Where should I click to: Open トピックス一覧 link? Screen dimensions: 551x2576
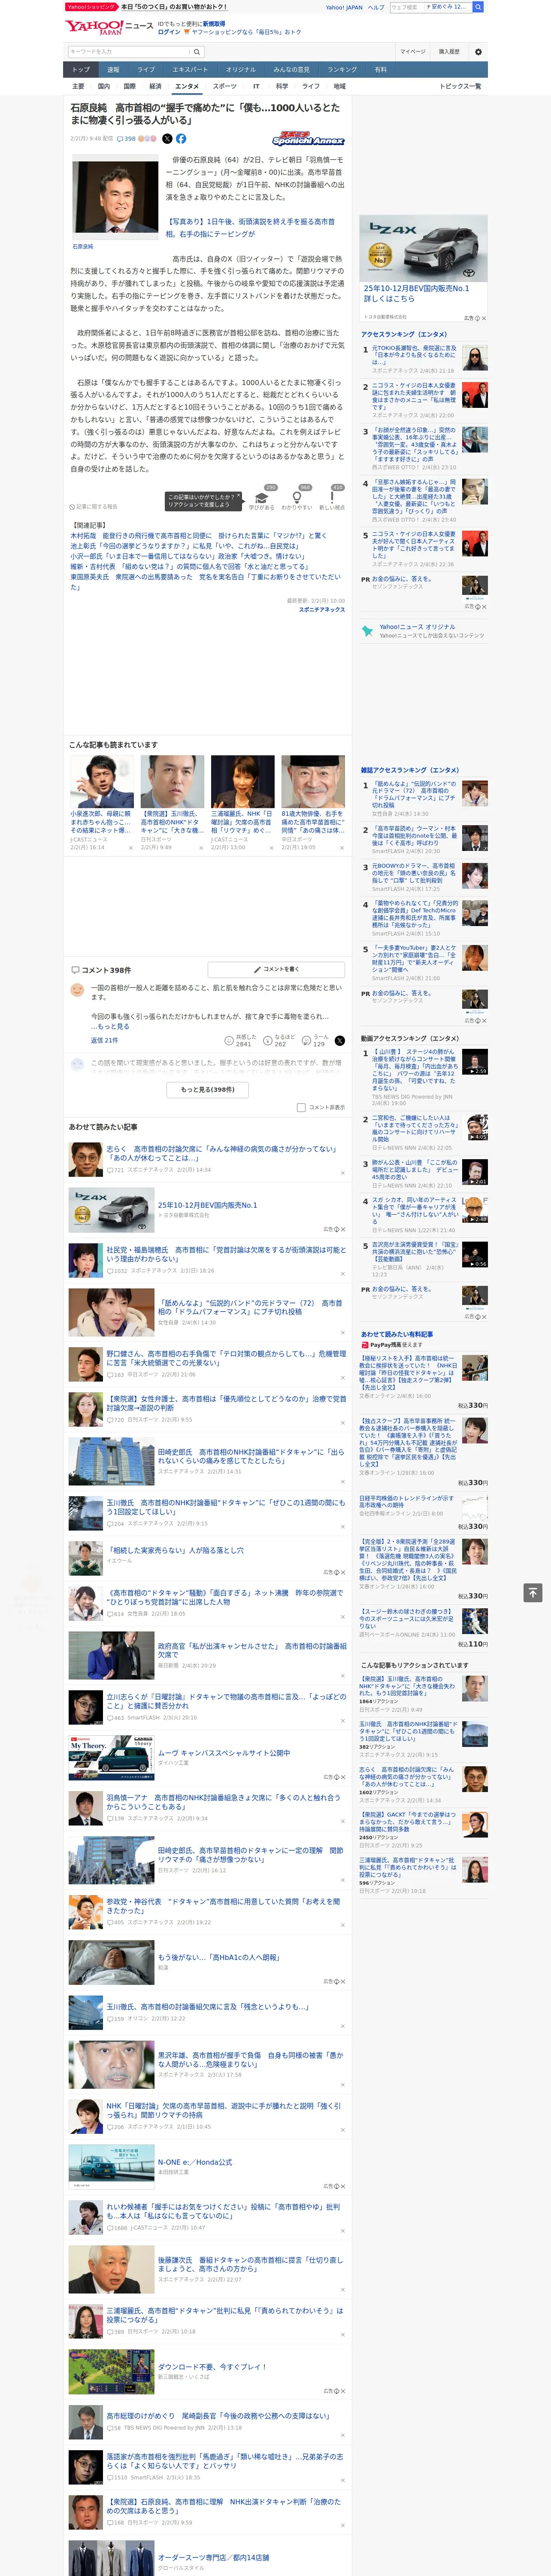461,86
